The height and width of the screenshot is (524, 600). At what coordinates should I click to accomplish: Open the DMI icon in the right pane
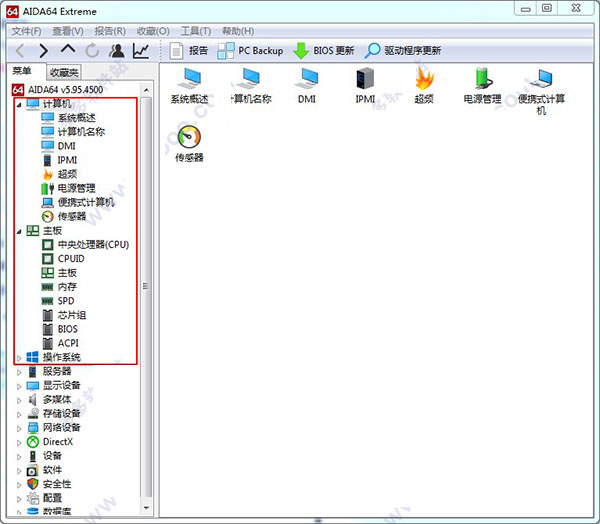click(x=307, y=86)
